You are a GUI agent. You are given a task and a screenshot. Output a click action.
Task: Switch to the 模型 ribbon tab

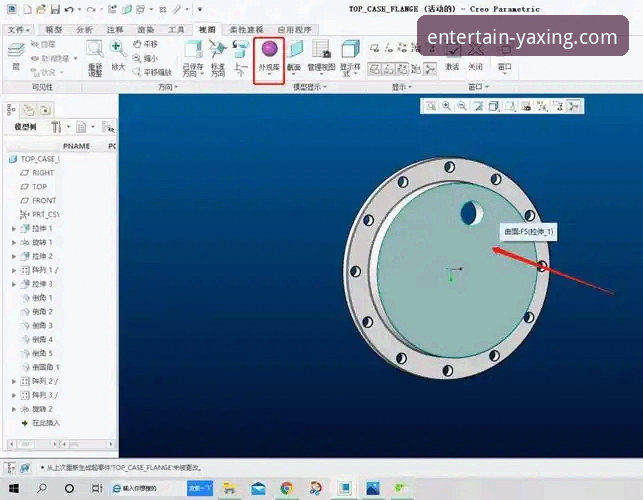tap(54, 30)
